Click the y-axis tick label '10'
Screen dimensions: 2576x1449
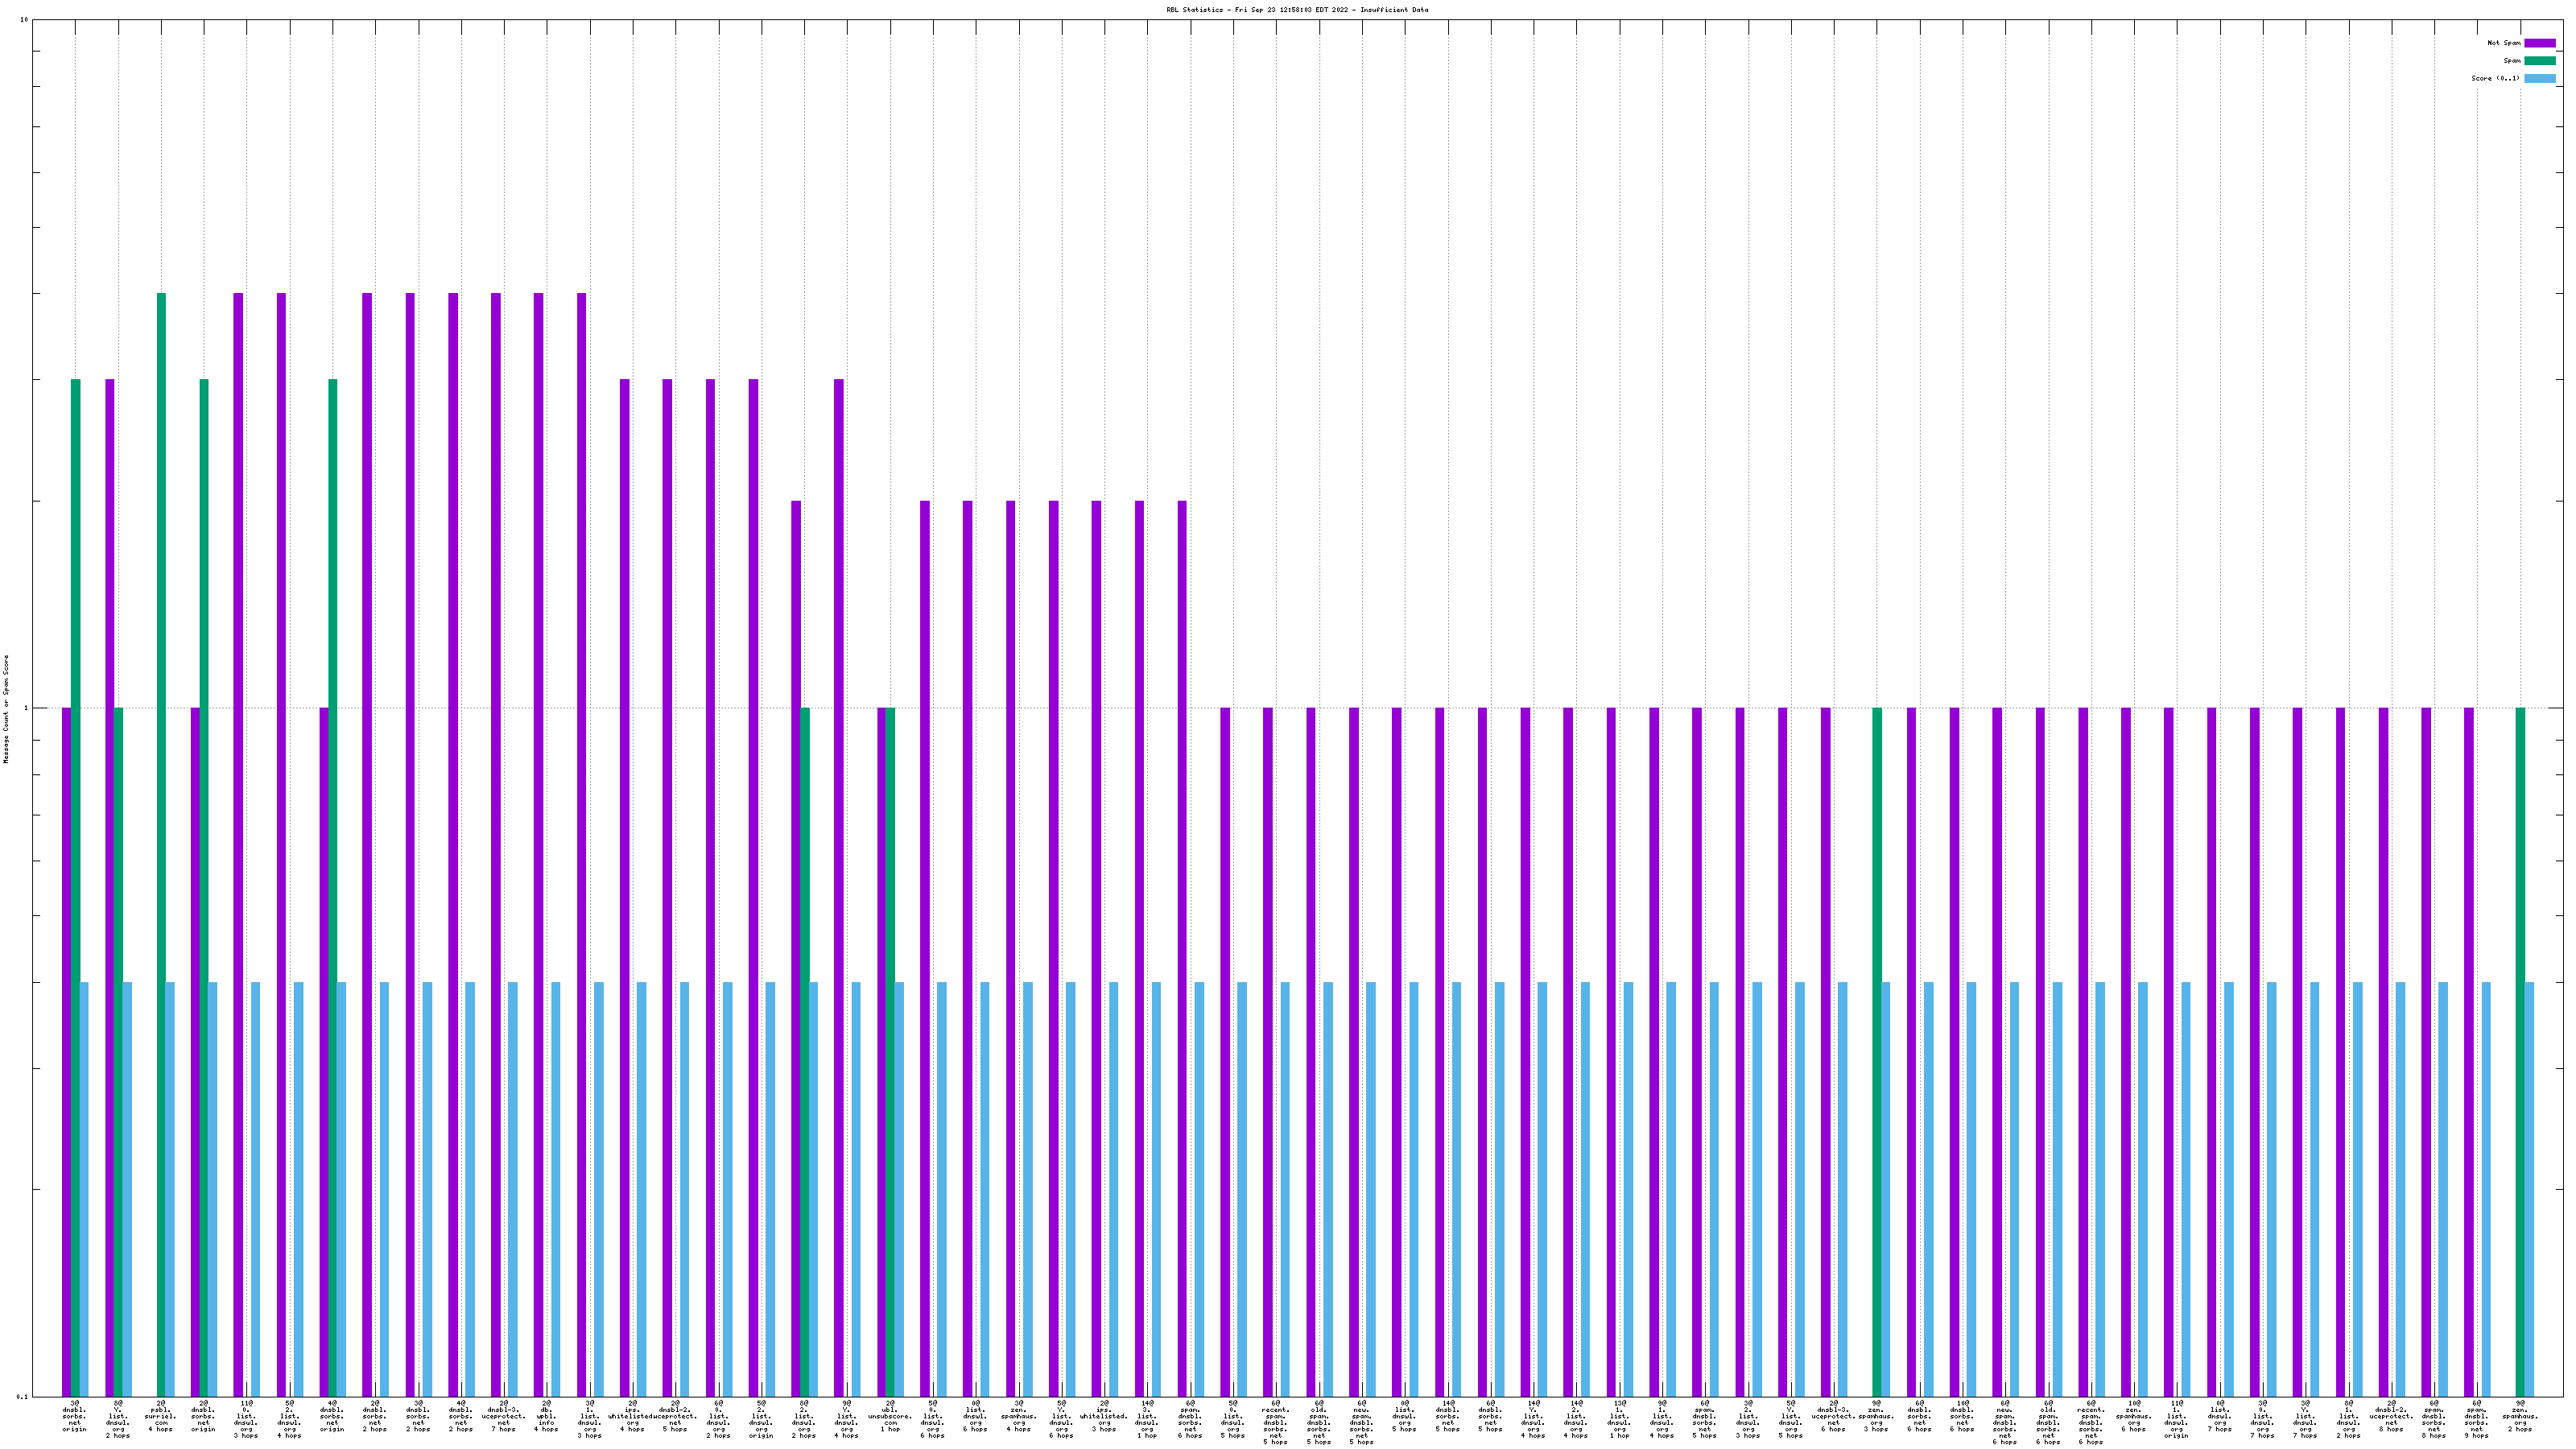(x=24, y=20)
